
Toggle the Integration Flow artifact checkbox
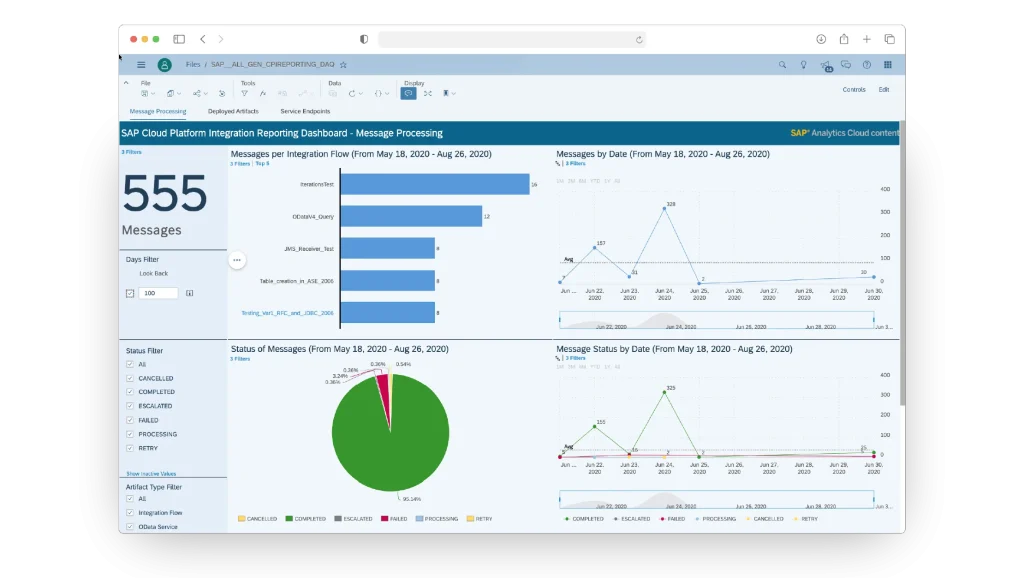pos(130,513)
